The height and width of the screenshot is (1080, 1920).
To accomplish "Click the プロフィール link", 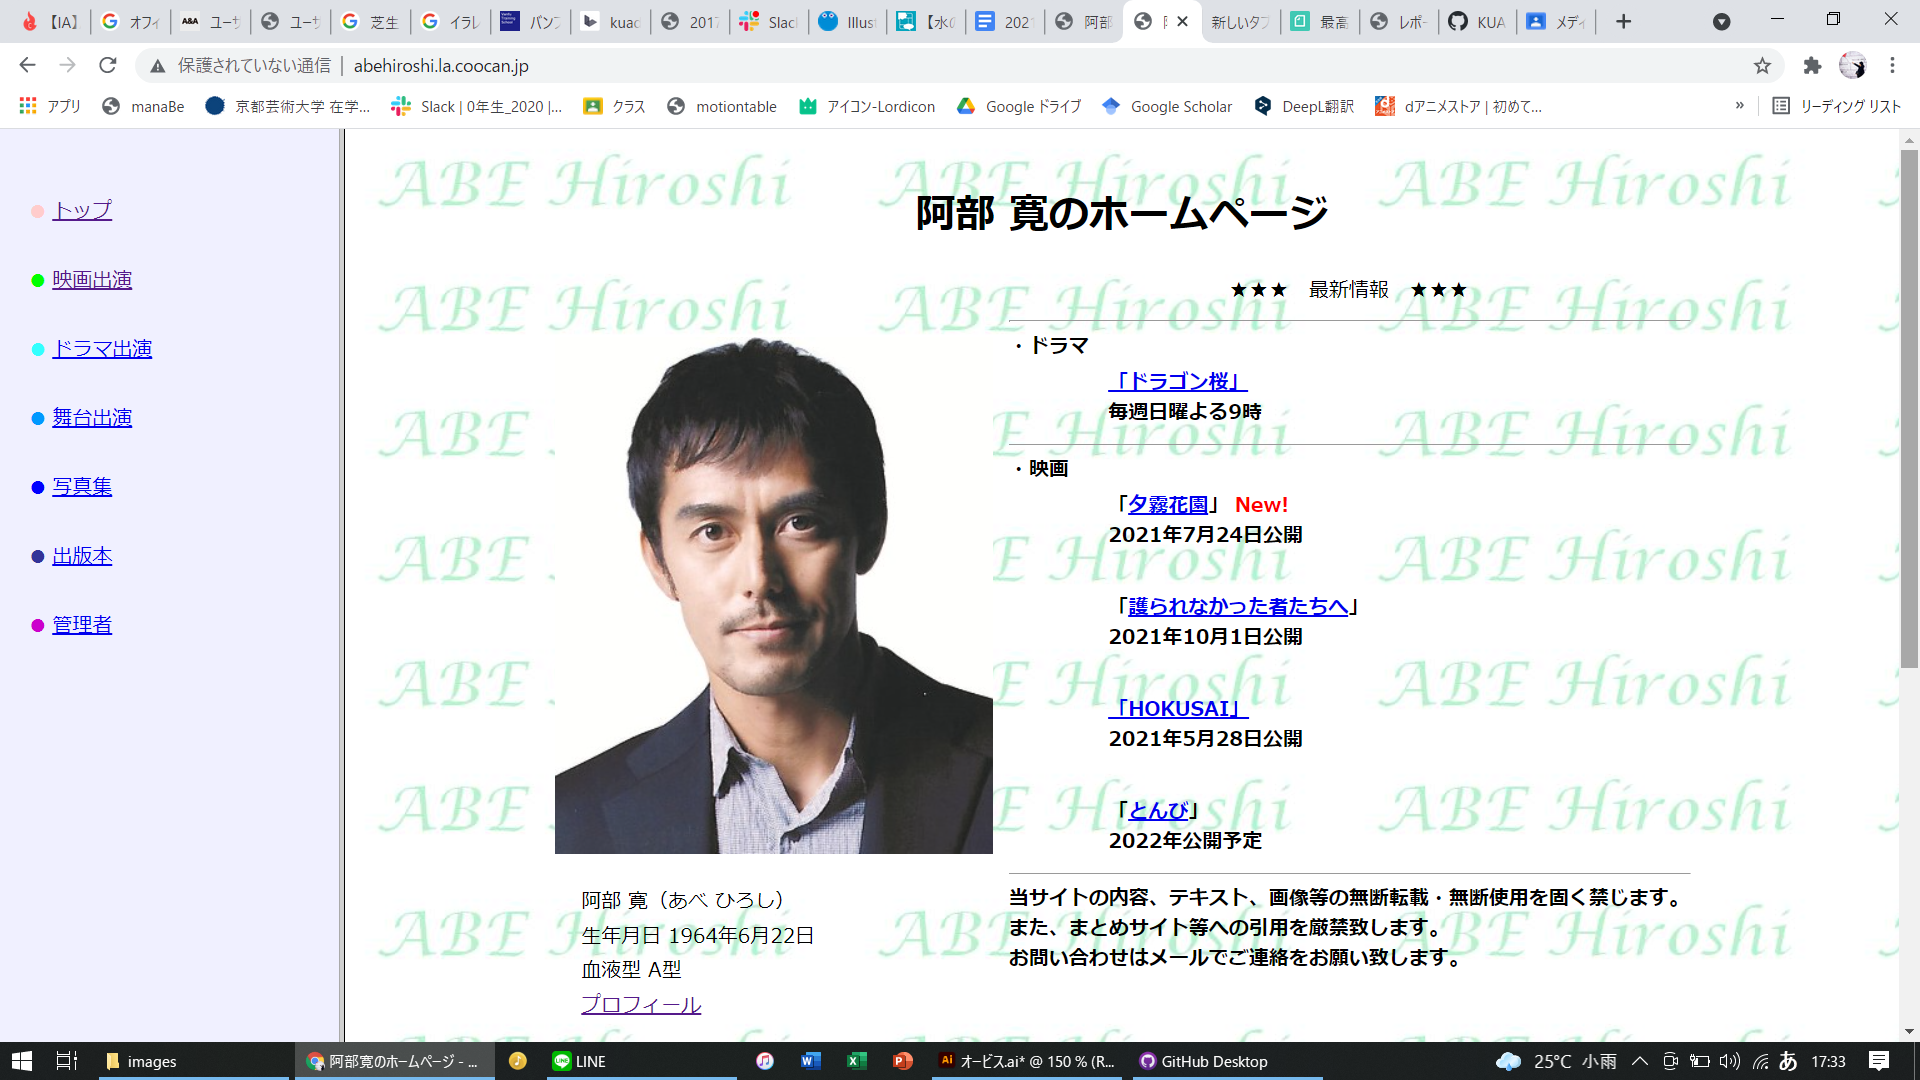I will [641, 1004].
